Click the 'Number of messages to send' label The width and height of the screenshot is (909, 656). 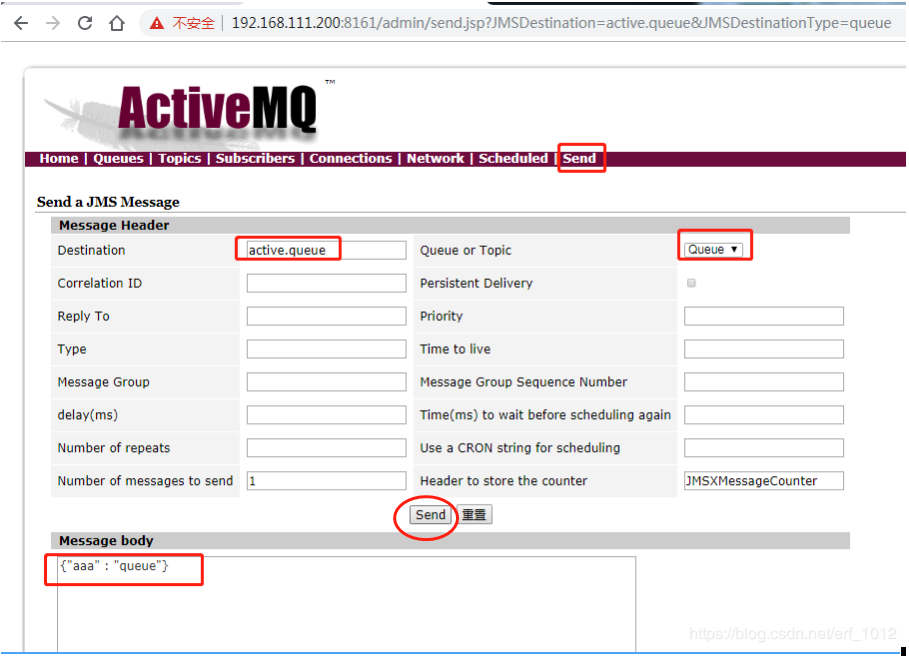click(145, 481)
